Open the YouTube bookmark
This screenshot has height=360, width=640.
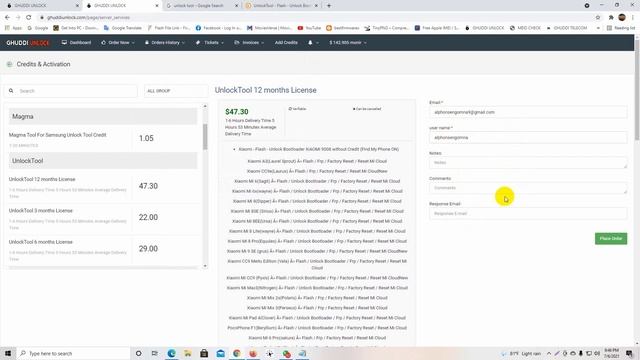coord(309,28)
